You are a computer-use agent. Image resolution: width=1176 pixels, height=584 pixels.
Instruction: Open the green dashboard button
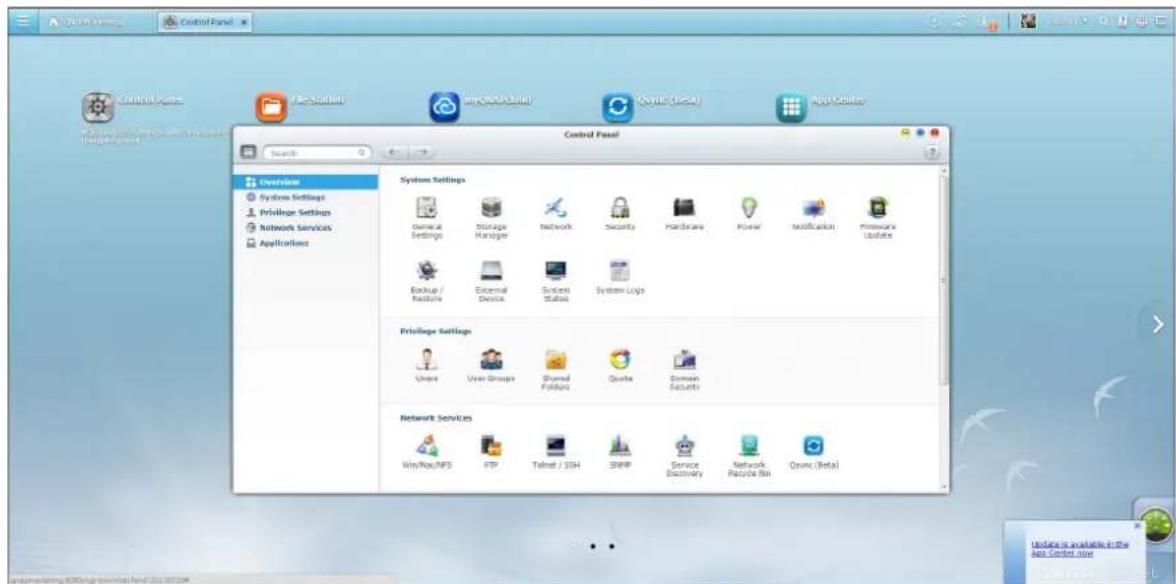(x=1156, y=524)
